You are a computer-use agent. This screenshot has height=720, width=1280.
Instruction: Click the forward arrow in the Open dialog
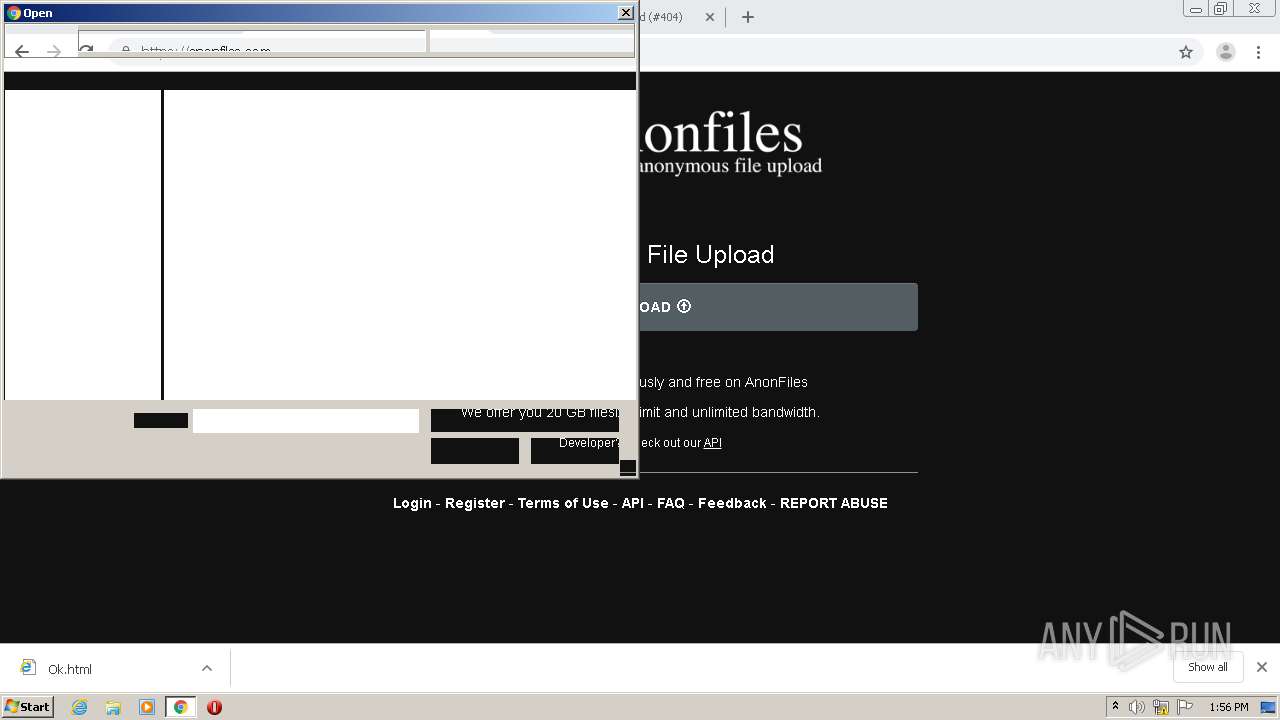[54, 52]
